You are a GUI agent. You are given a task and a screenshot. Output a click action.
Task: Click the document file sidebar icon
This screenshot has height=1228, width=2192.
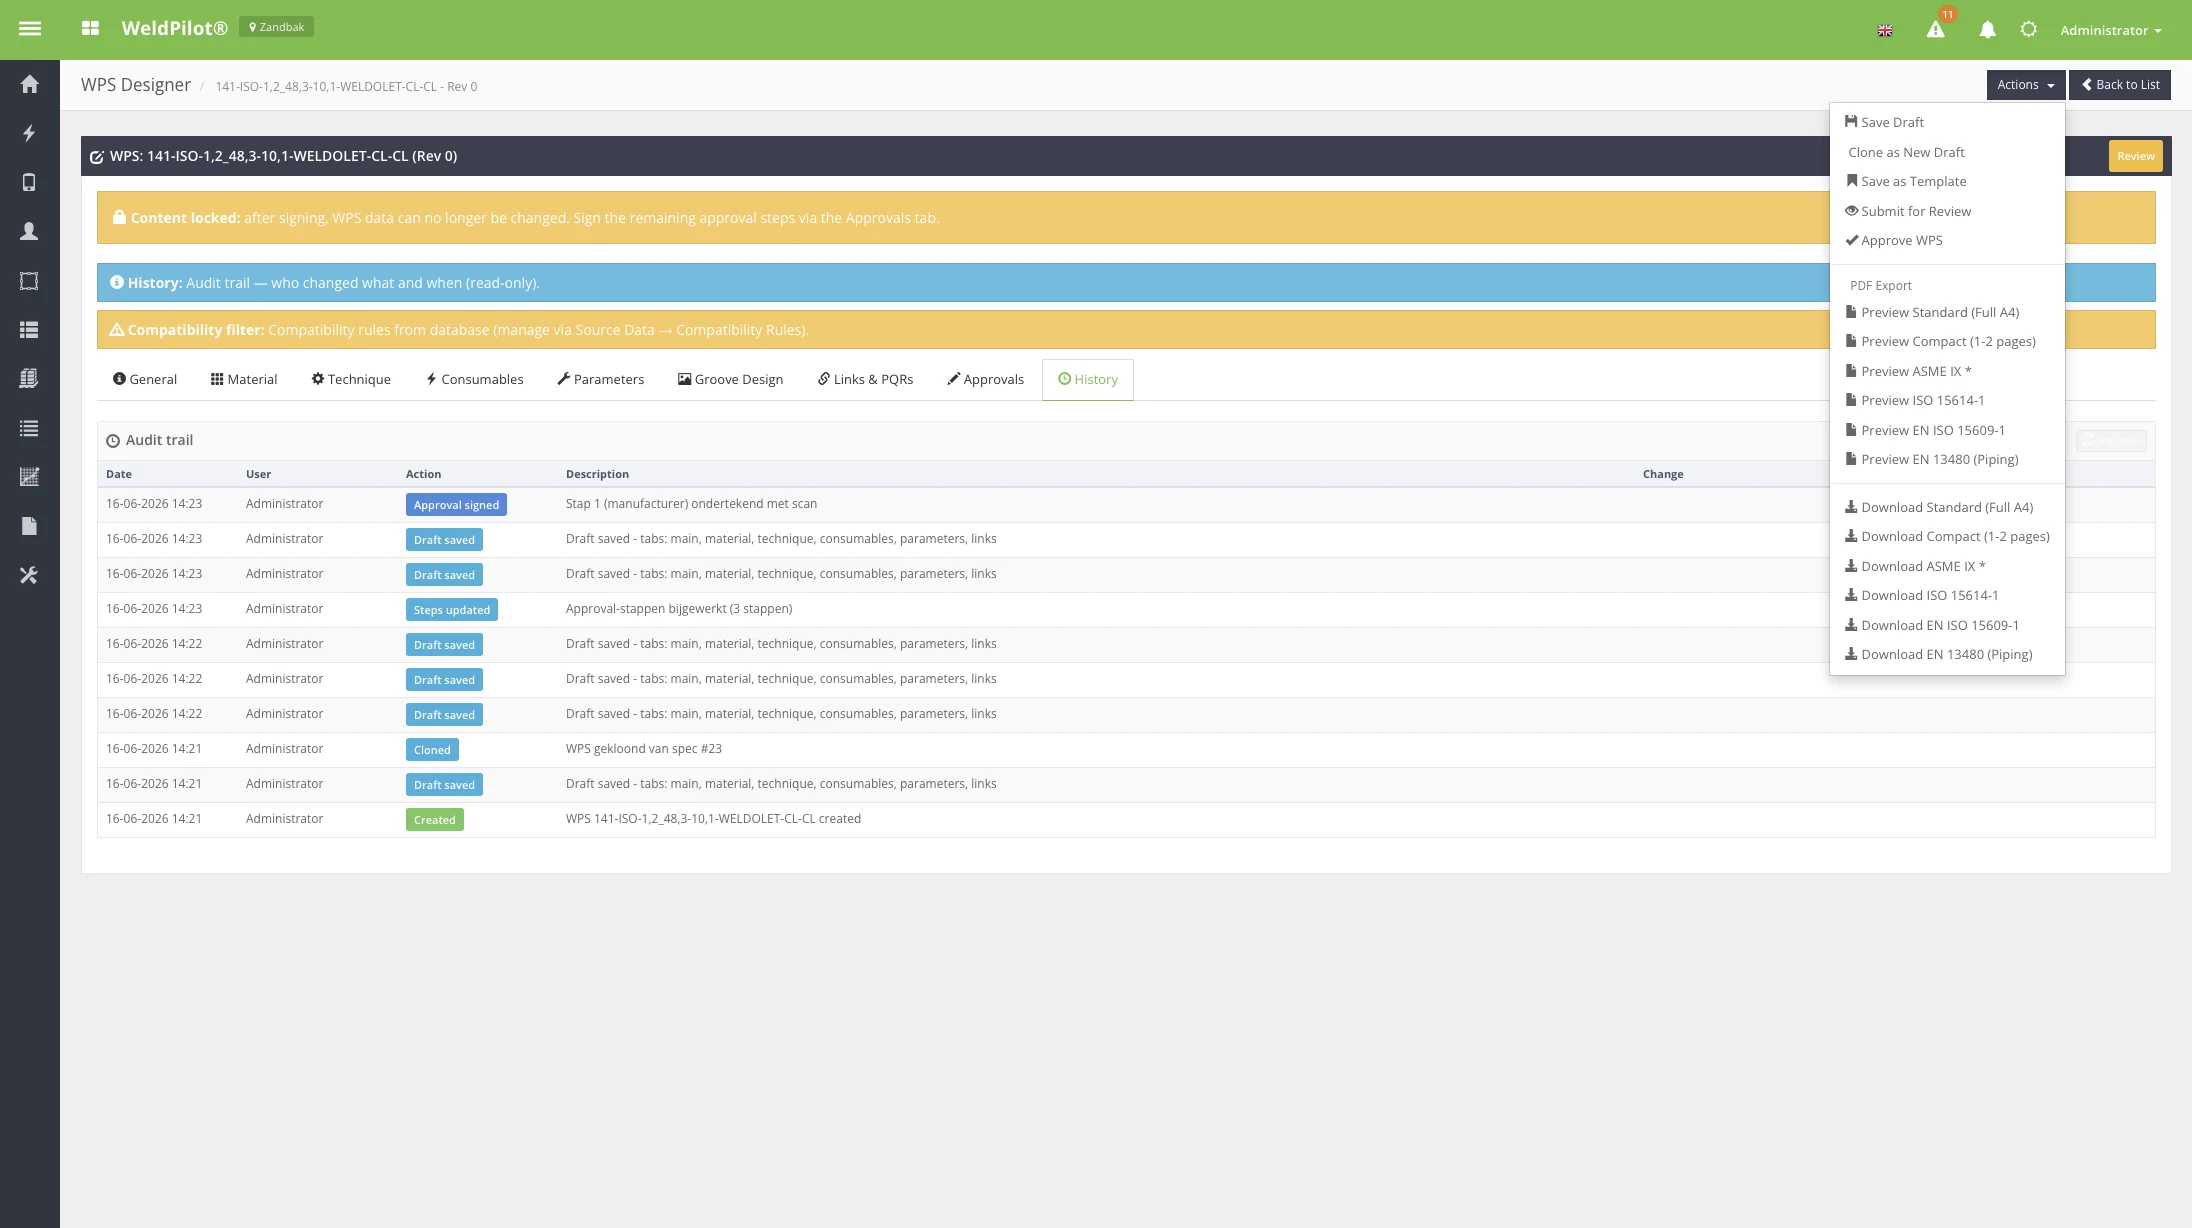(29, 526)
